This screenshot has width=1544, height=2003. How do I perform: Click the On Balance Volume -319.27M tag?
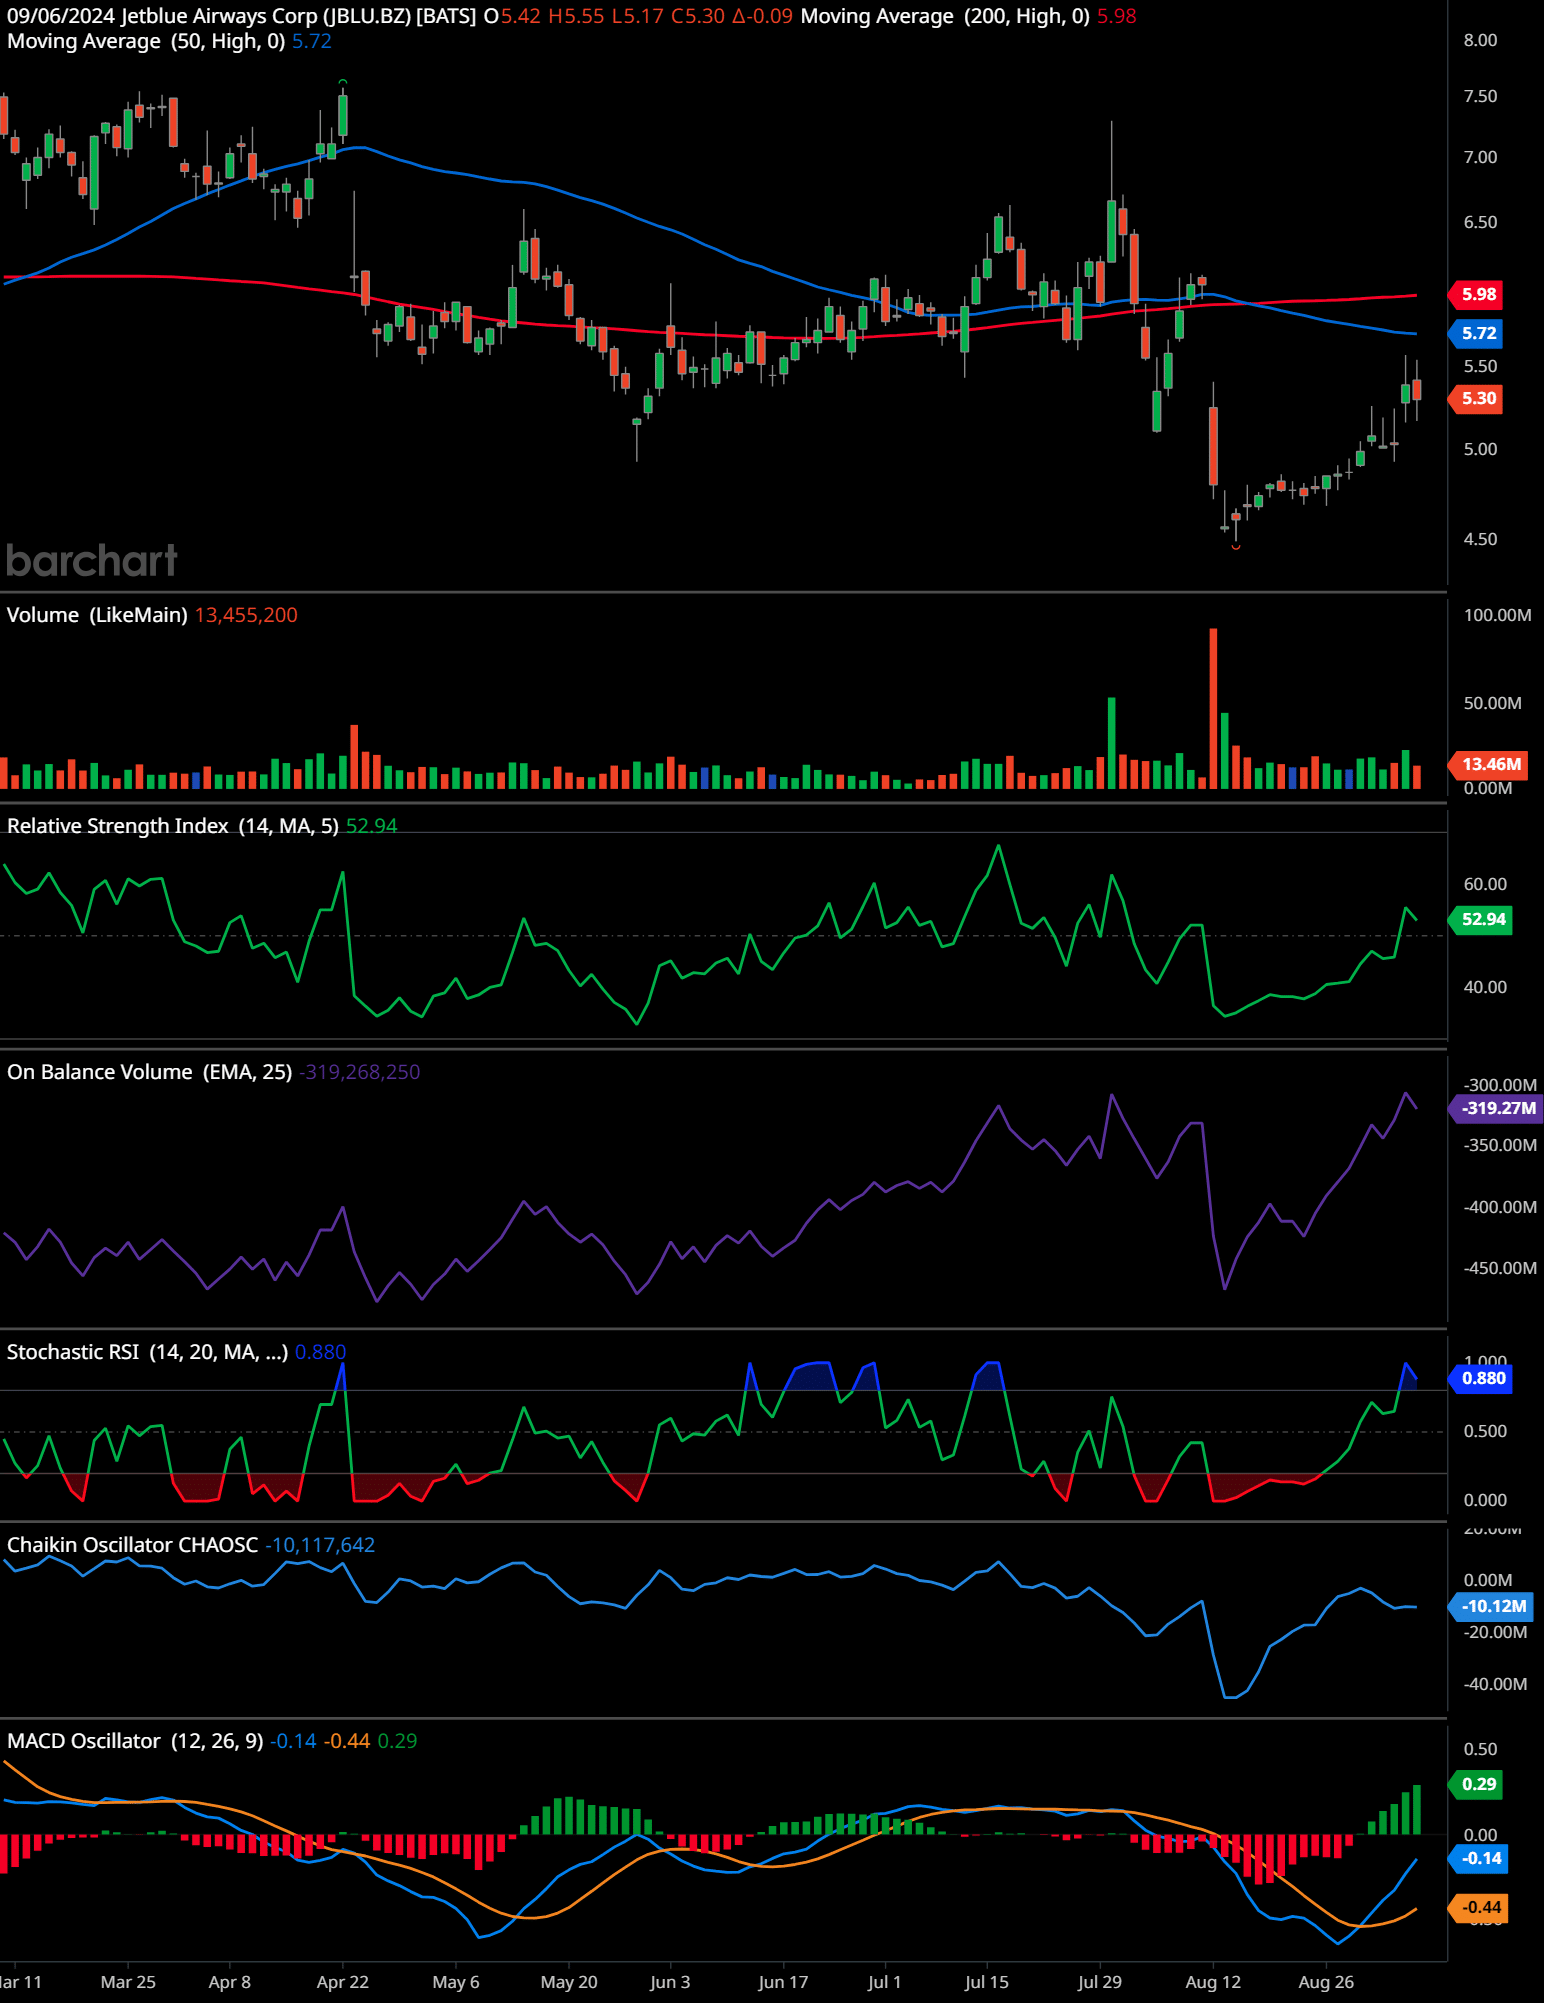[1496, 1108]
